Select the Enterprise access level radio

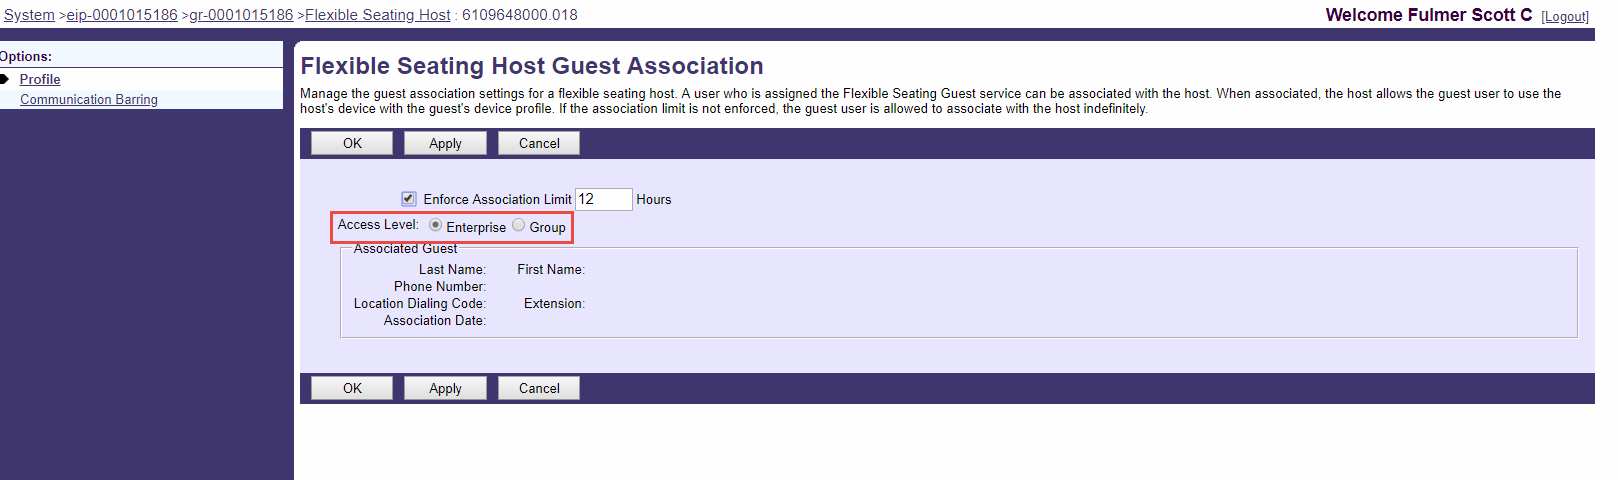435,225
